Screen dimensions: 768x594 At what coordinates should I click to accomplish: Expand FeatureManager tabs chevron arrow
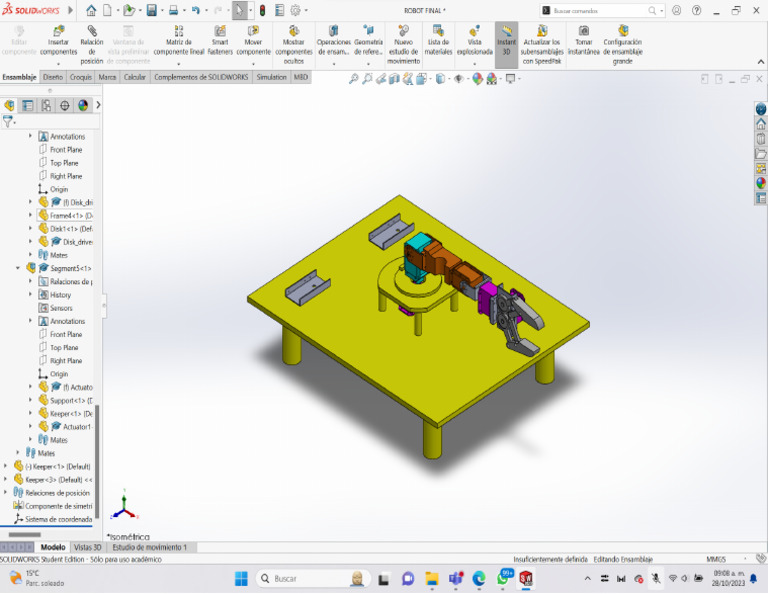click(x=98, y=105)
